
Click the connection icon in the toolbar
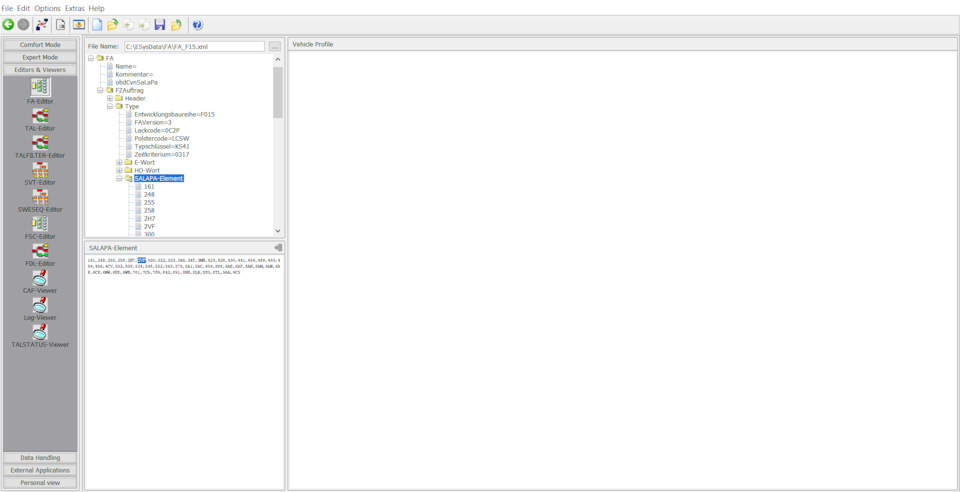[x=42, y=25]
